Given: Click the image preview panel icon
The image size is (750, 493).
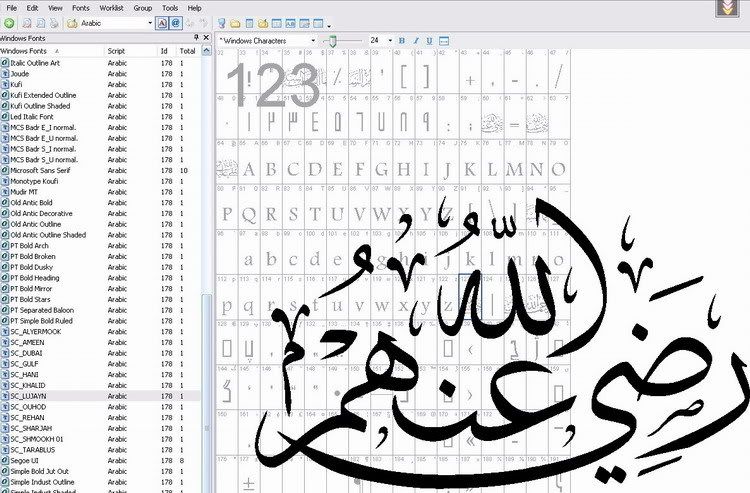Looking at the screenshot, I should pos(304,23).
